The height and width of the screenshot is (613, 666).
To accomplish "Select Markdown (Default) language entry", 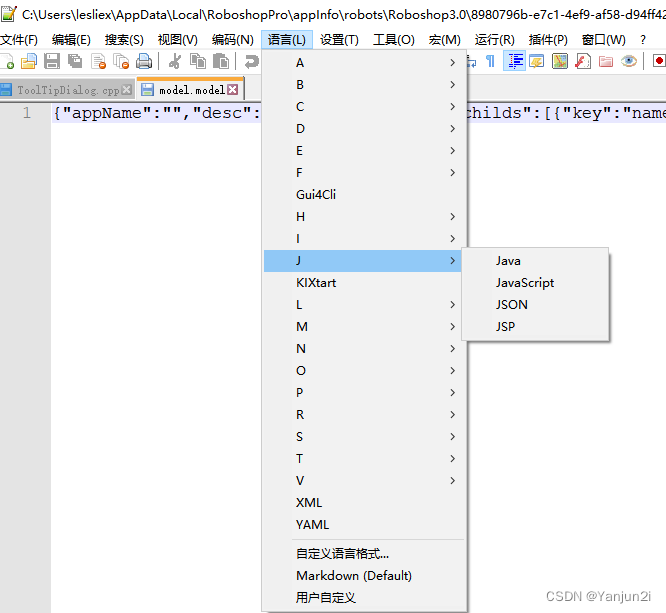I will tap(364, 576).
